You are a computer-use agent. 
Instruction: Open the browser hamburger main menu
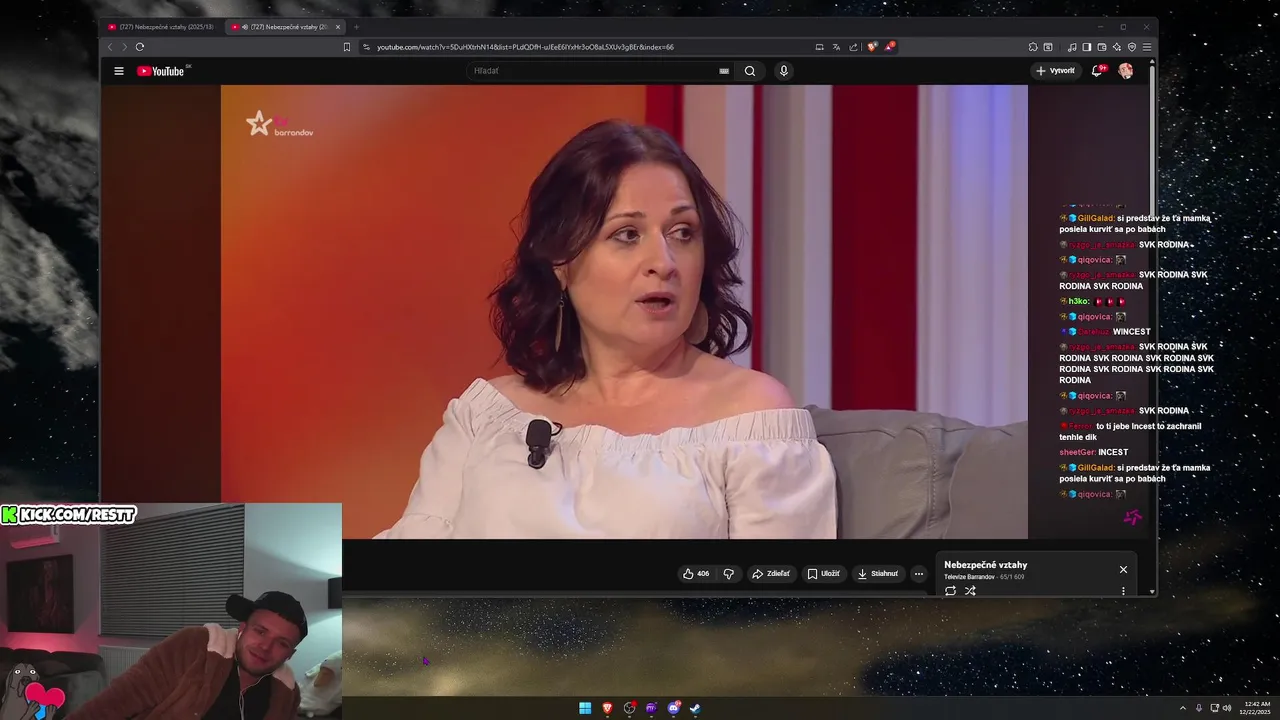(x=1147, y=47)
